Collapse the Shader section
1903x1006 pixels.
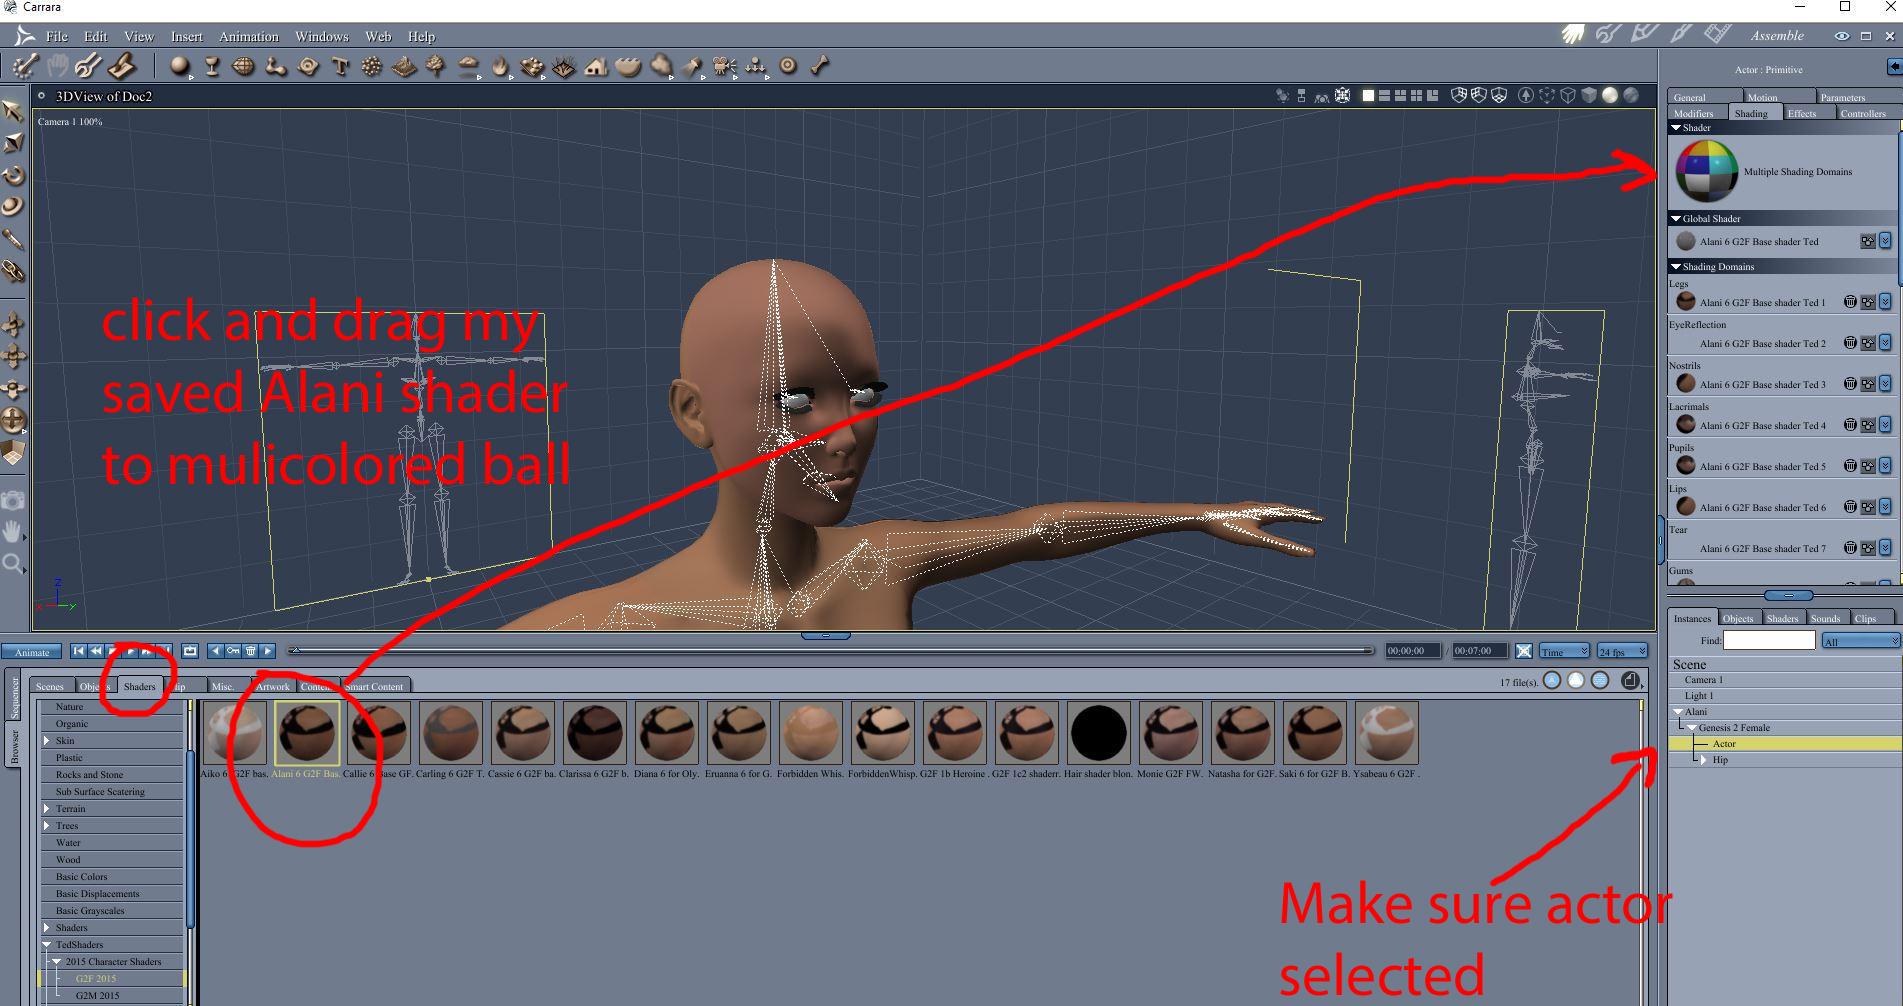[x=1676, y=128]
